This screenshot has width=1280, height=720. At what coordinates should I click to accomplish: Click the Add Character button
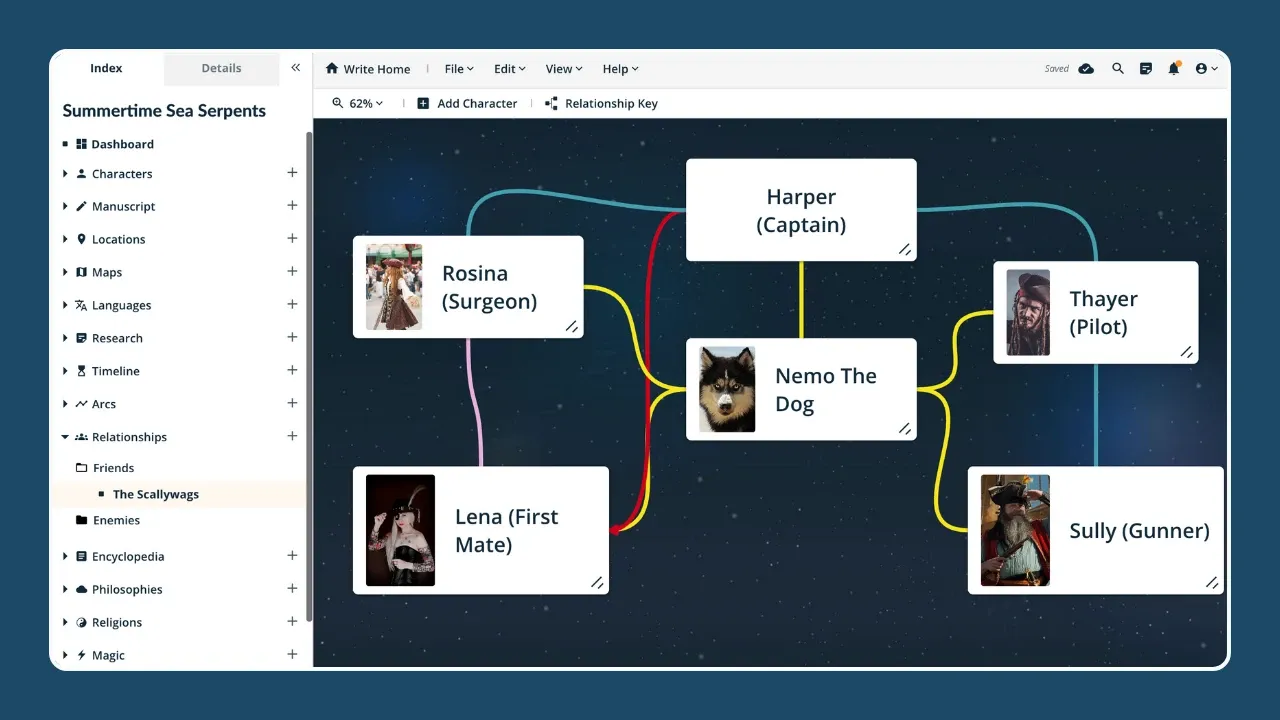click(x=467, y=103)
